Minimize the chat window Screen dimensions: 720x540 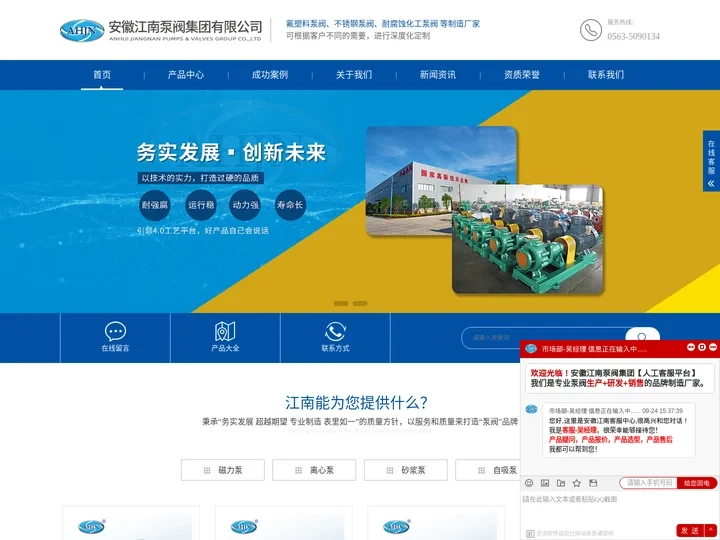pyautogui.click(x=713, y=347)
